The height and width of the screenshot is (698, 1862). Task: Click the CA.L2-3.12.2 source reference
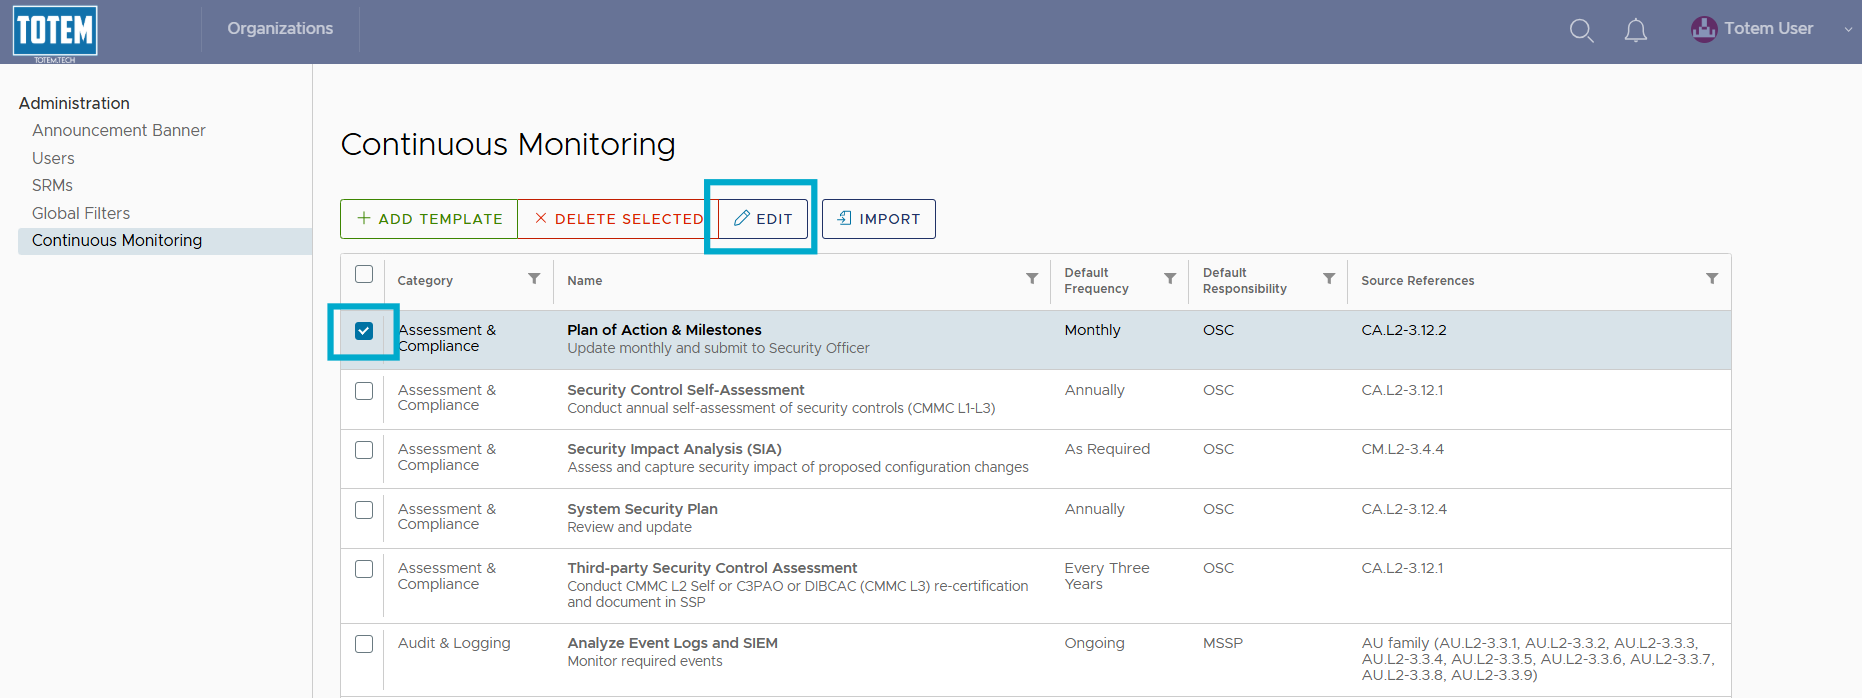[x=1404, y=330]
